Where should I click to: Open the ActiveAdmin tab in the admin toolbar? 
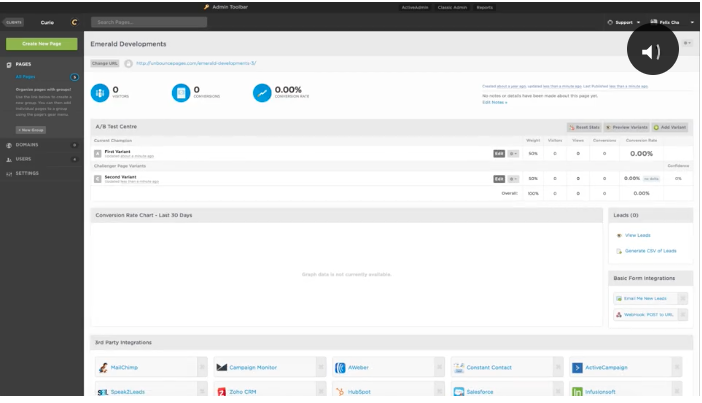point(415,8)
